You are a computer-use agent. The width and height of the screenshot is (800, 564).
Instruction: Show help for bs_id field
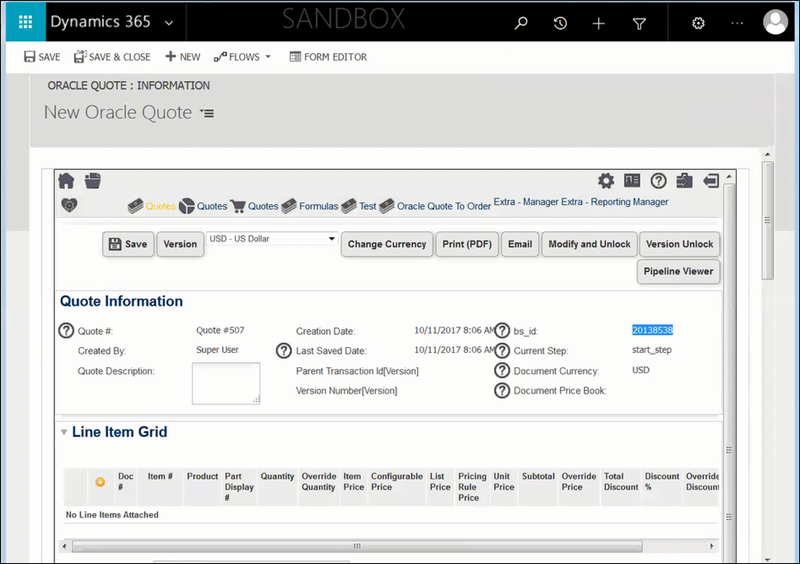502,331
